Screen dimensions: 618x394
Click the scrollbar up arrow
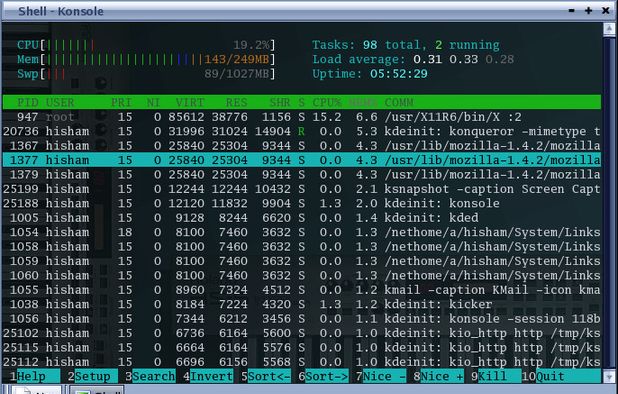tap(609, 29)
